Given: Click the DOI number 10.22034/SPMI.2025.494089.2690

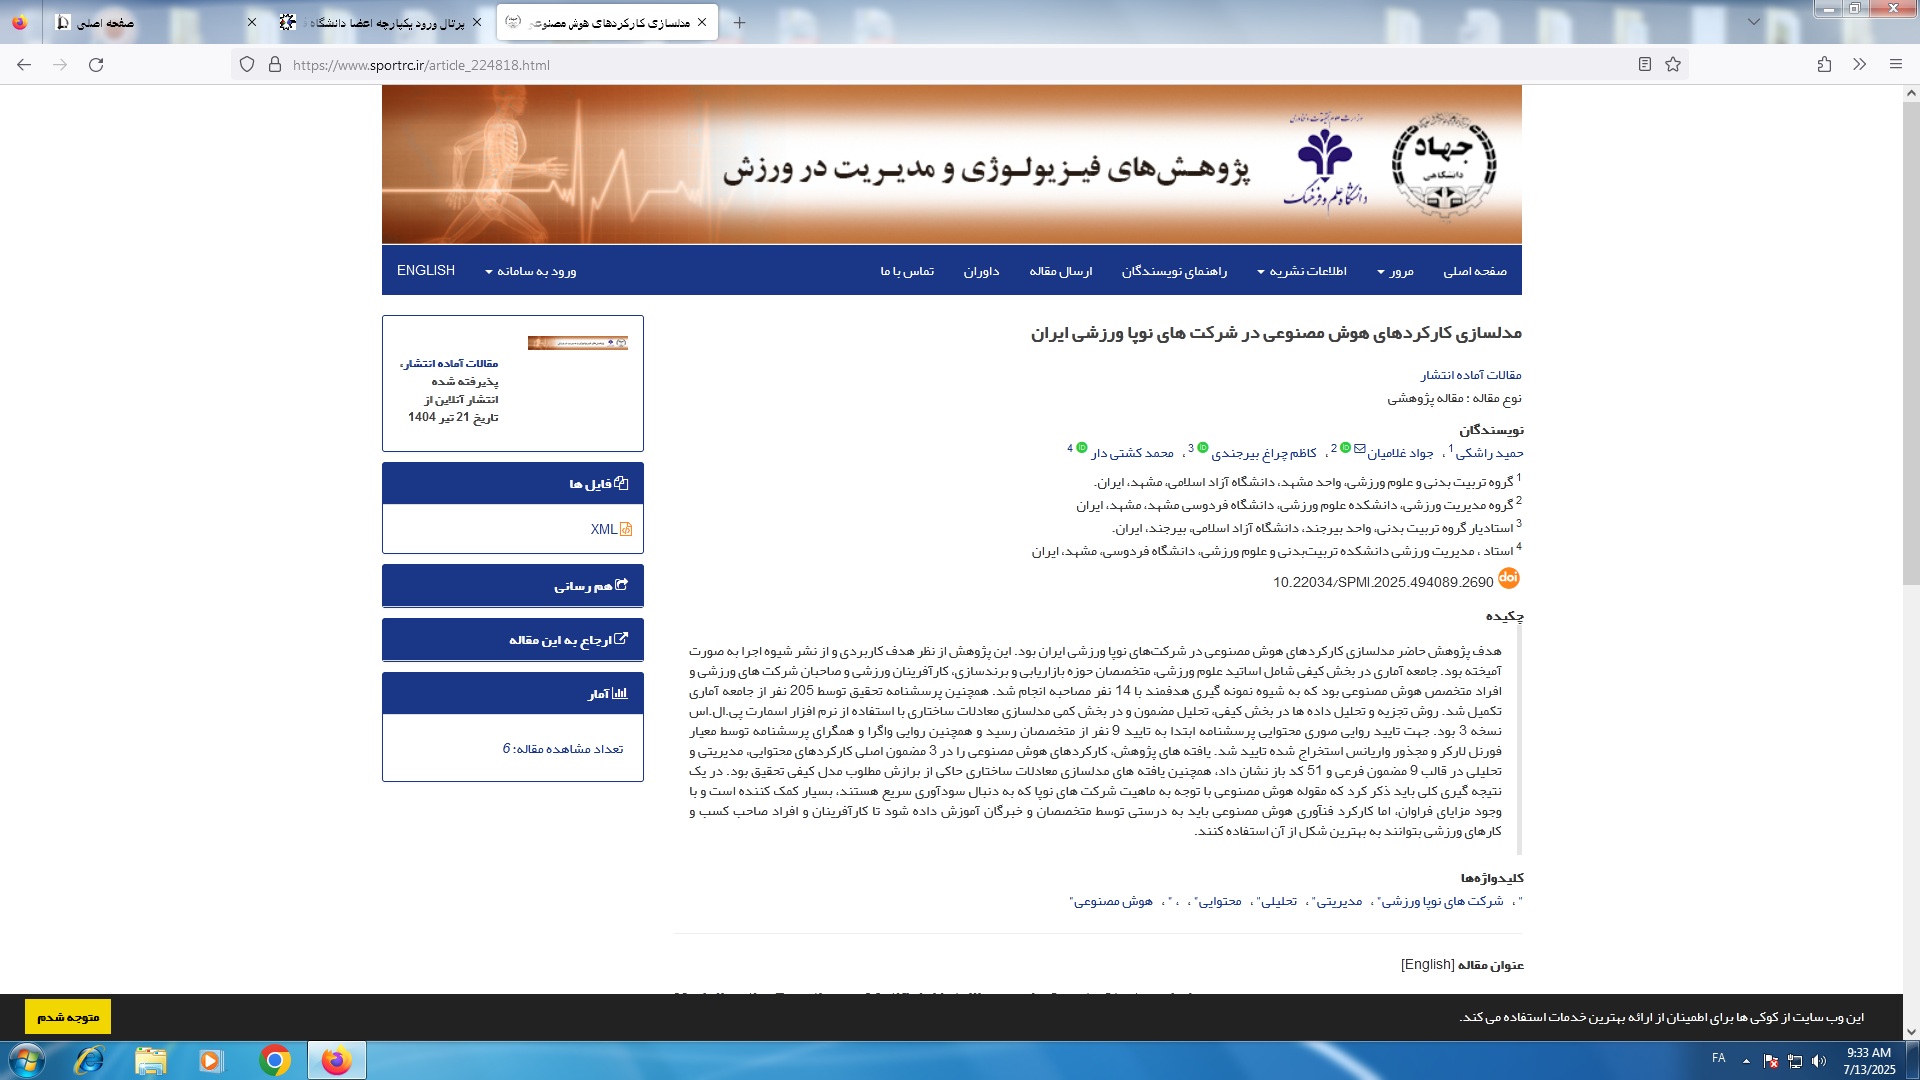Looking at the screenshot, I should (1383, 582).
